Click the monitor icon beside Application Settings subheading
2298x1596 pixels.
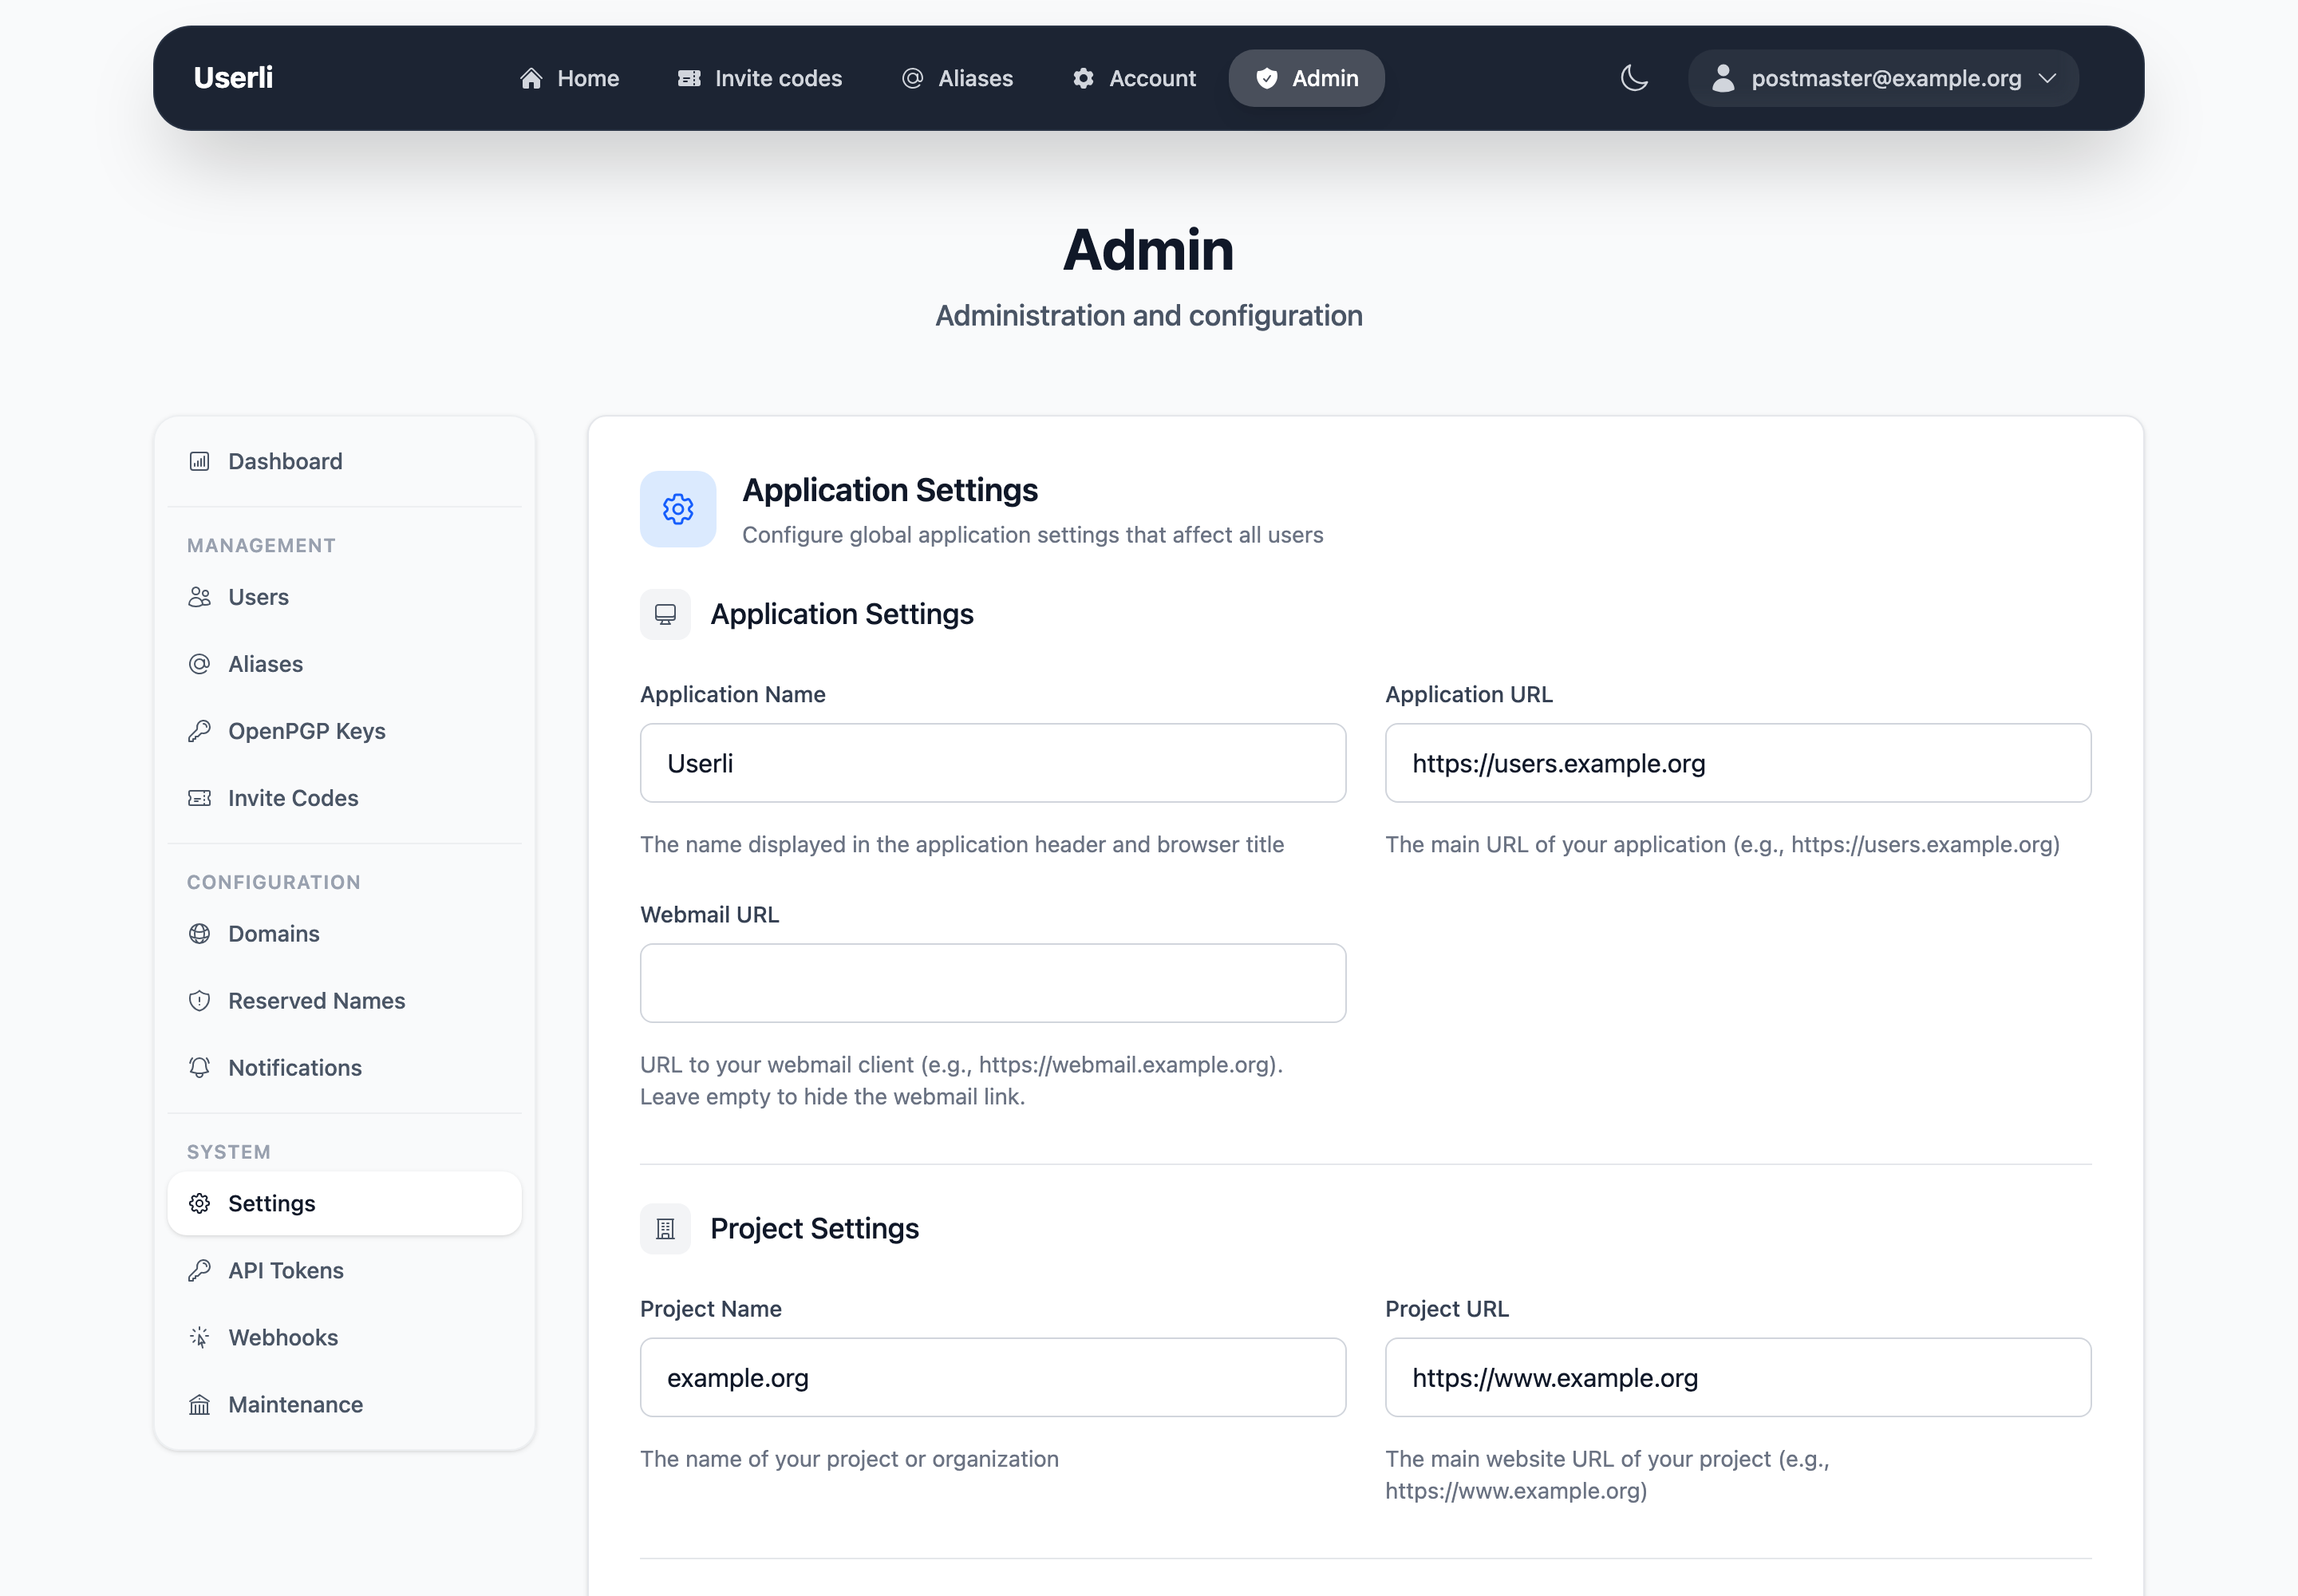665,614
